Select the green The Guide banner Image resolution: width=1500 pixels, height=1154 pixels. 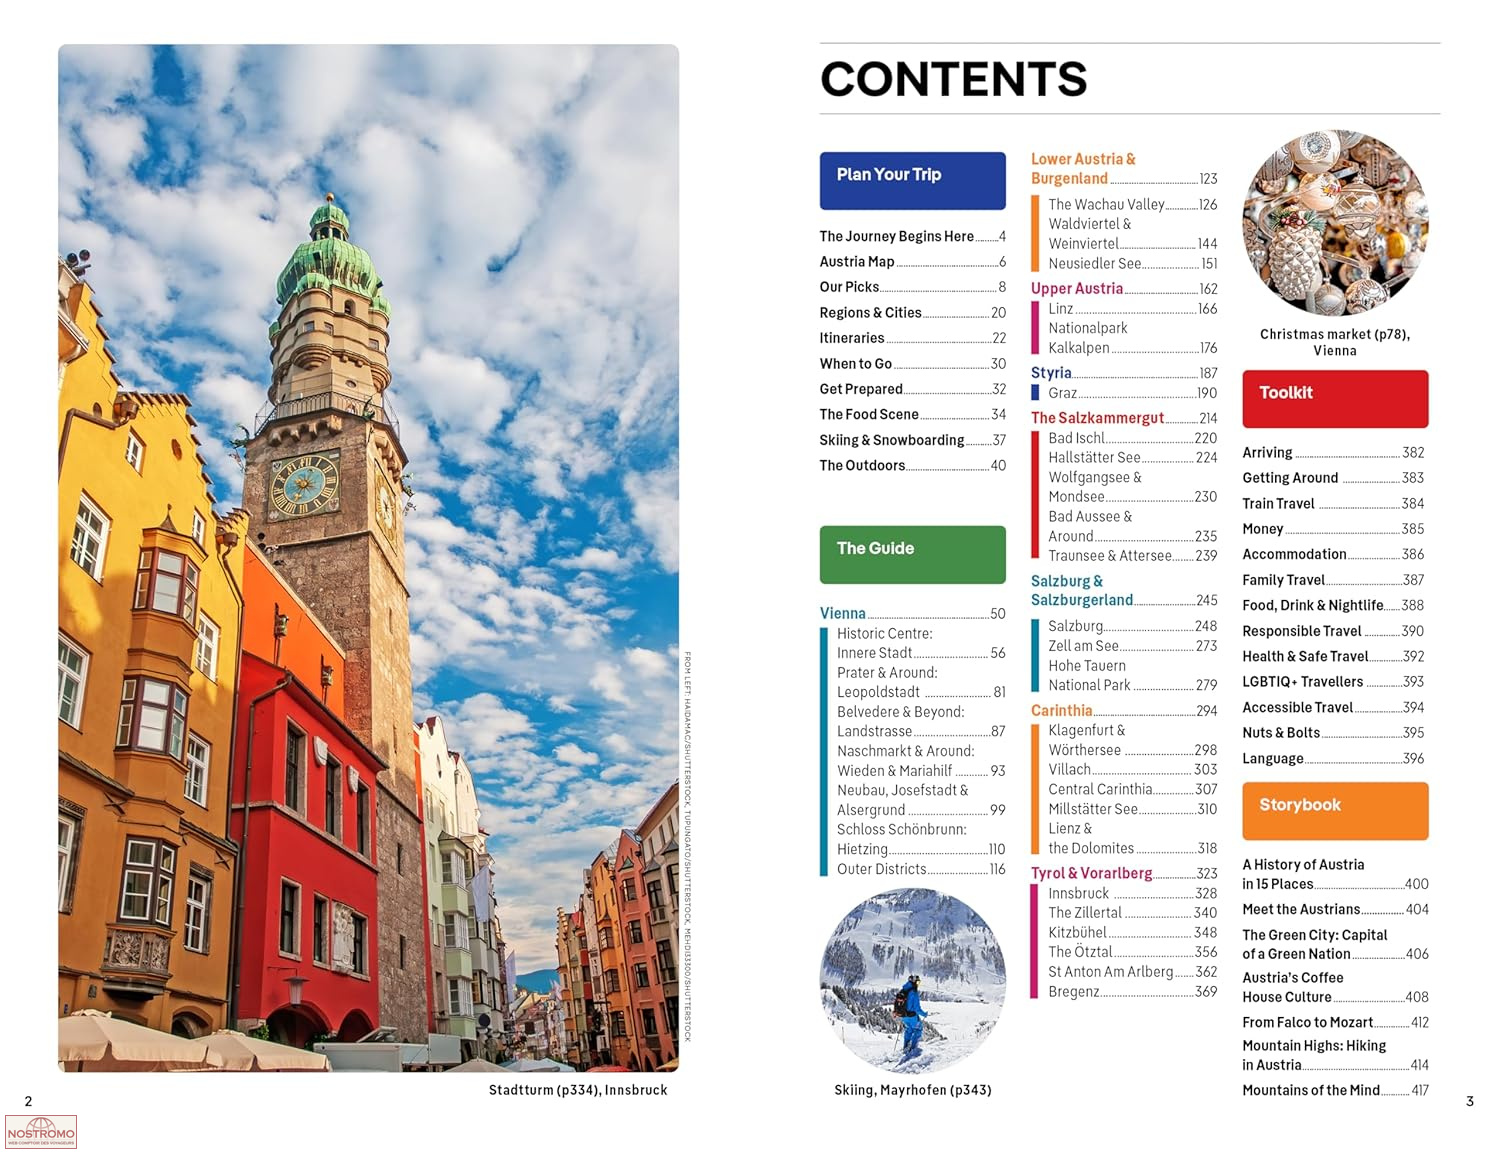912,554
